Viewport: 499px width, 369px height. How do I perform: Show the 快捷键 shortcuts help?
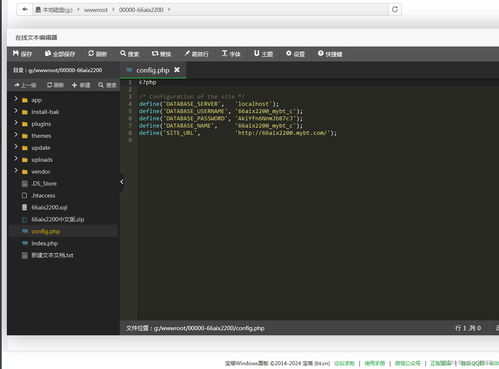point(330,54)
